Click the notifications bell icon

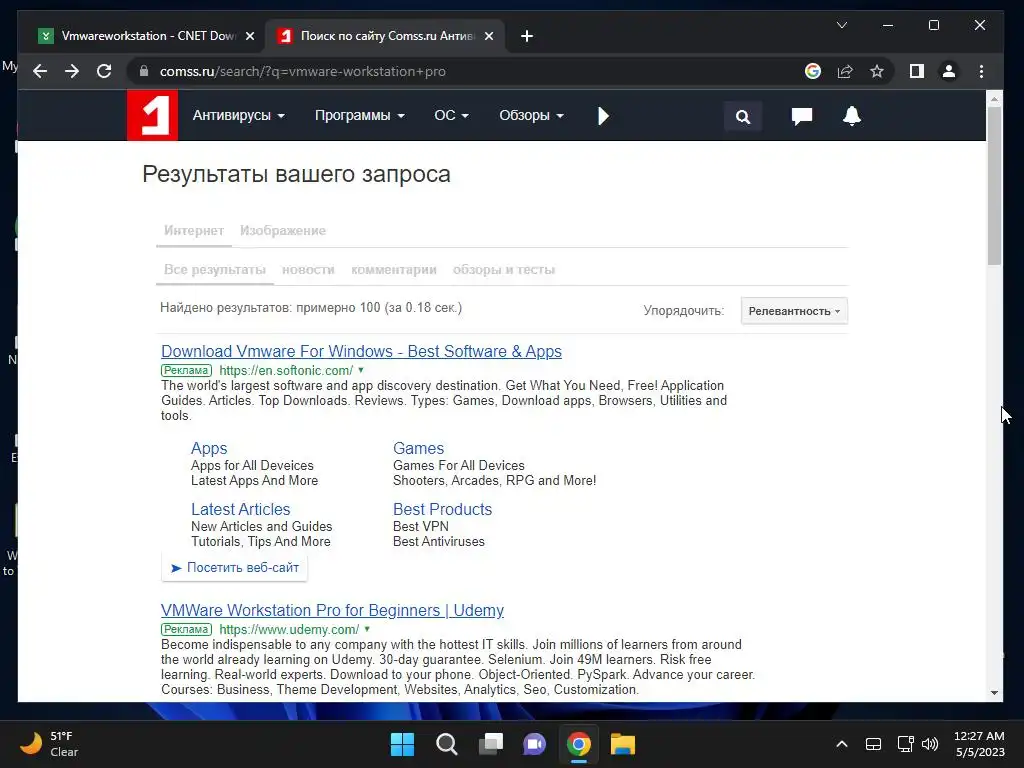(852, 116)
